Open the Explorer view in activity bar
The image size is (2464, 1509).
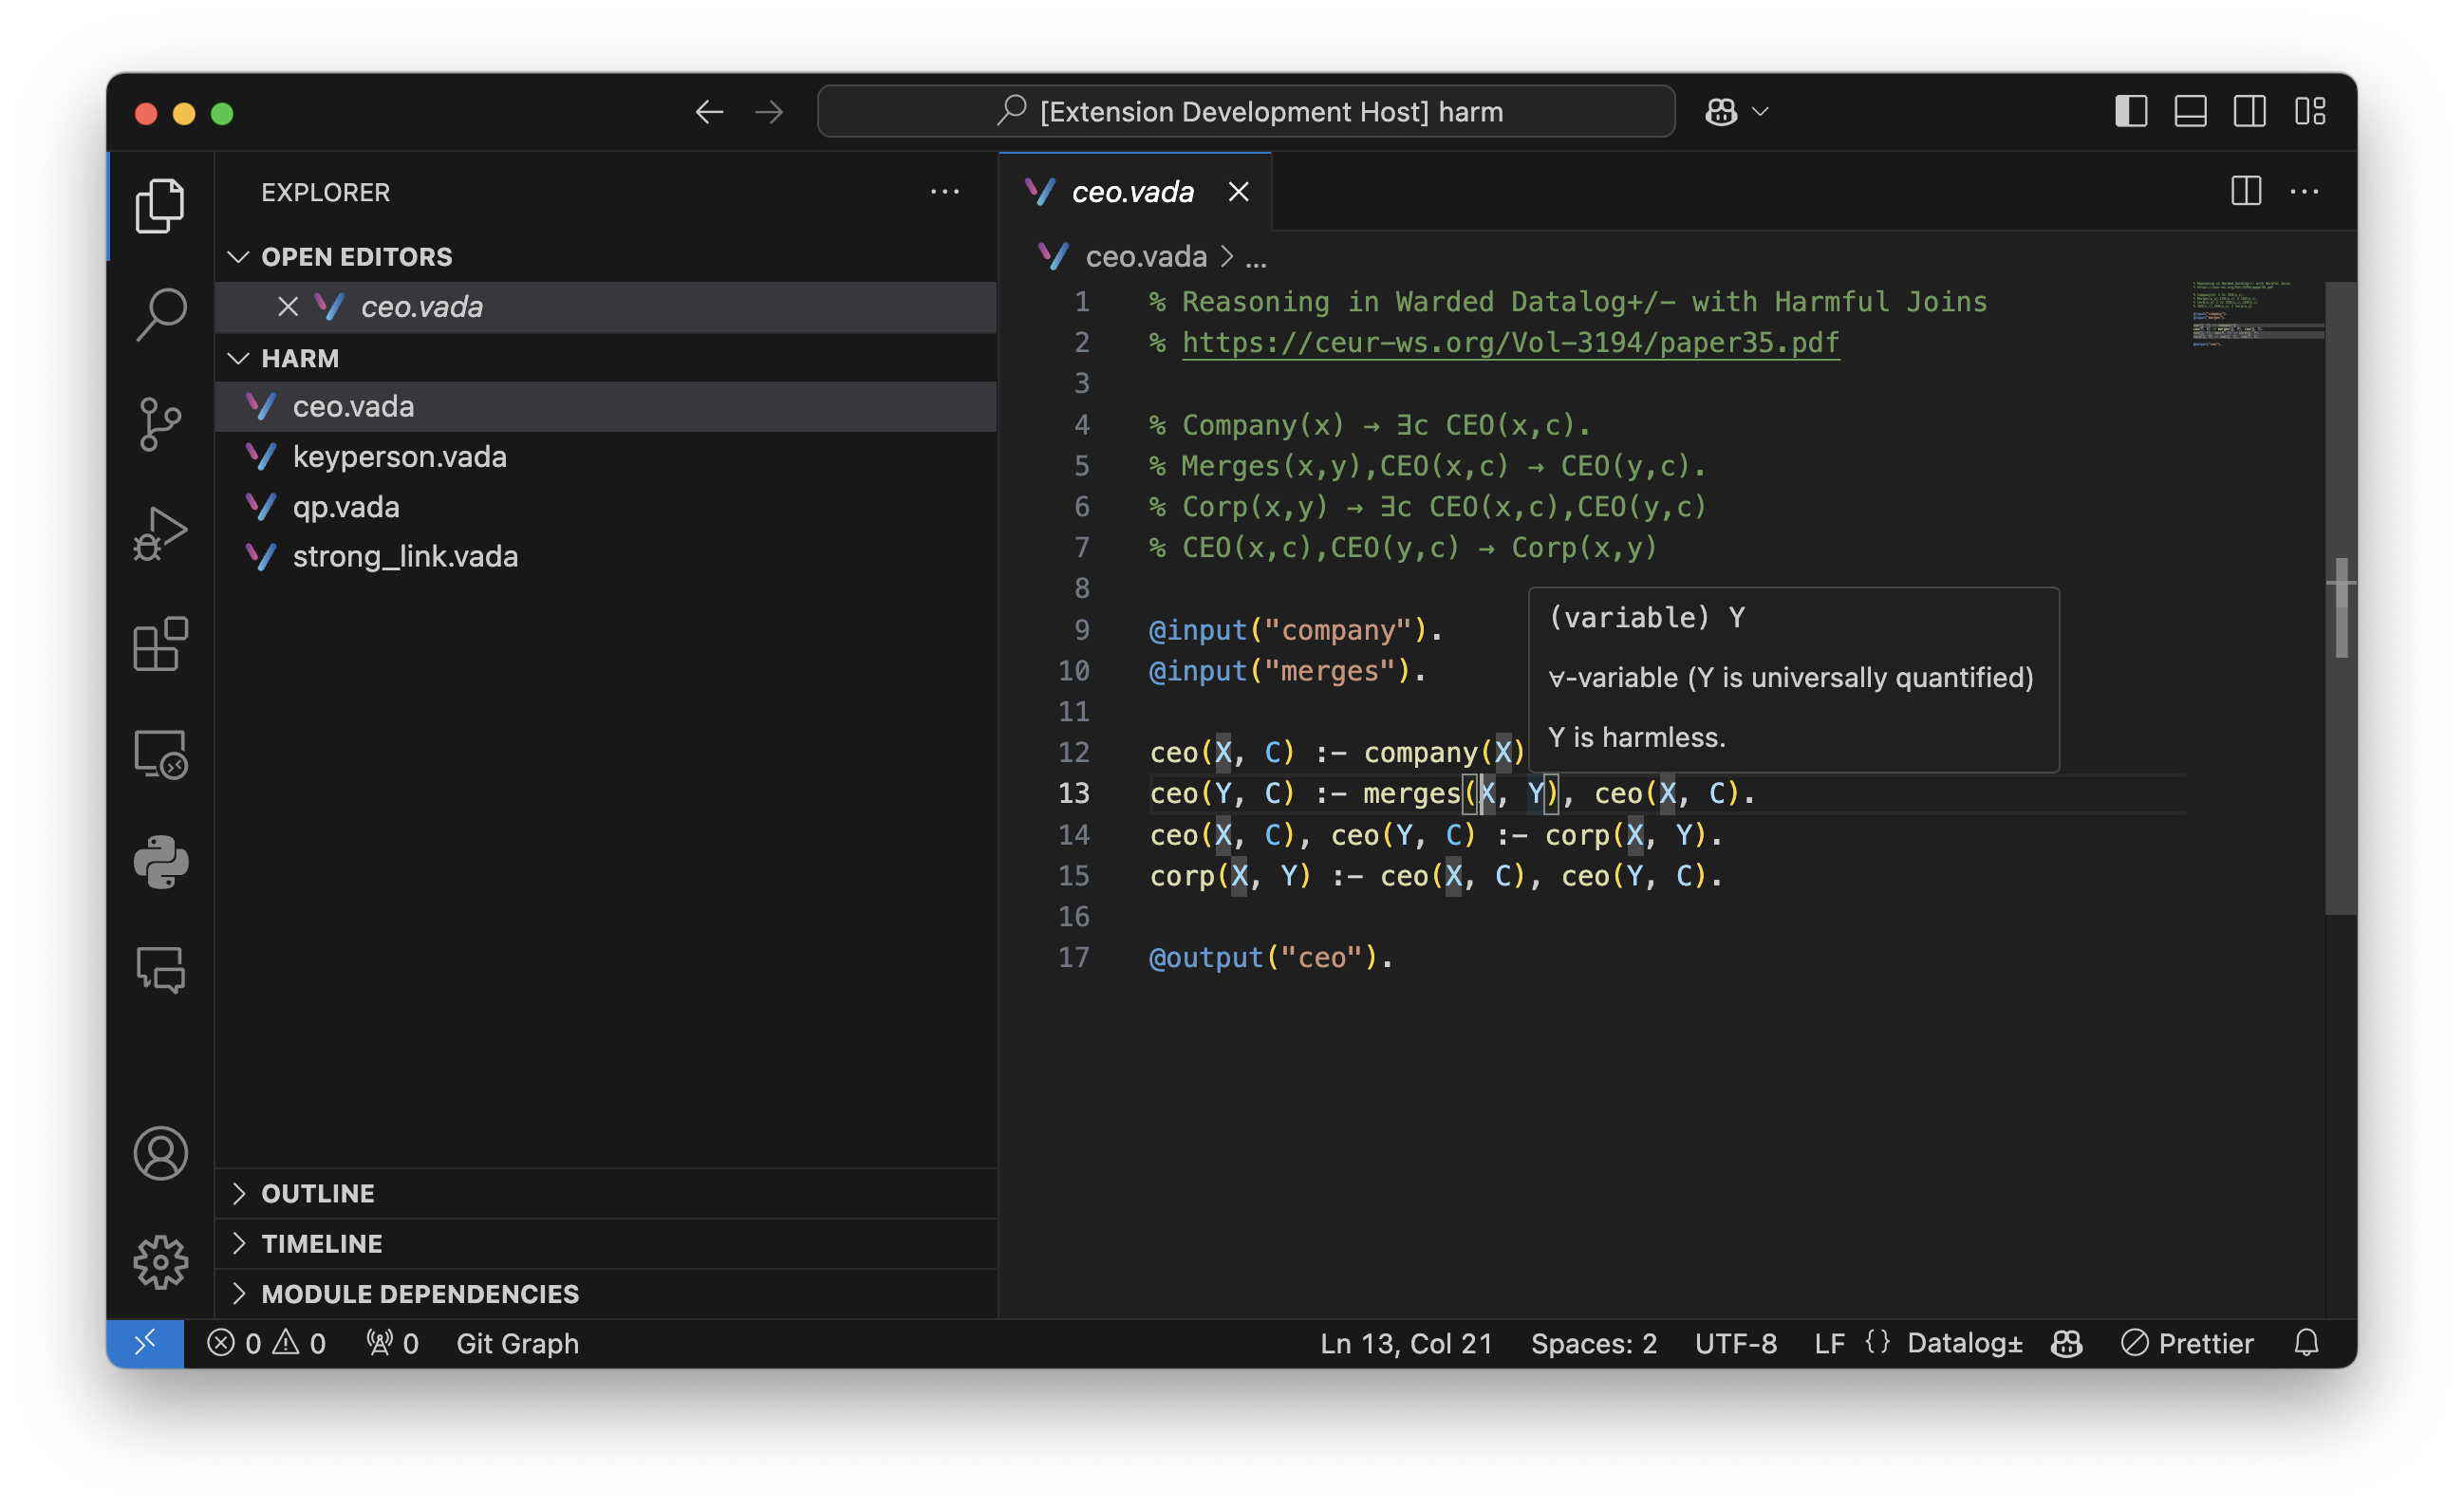pos(160,206)
